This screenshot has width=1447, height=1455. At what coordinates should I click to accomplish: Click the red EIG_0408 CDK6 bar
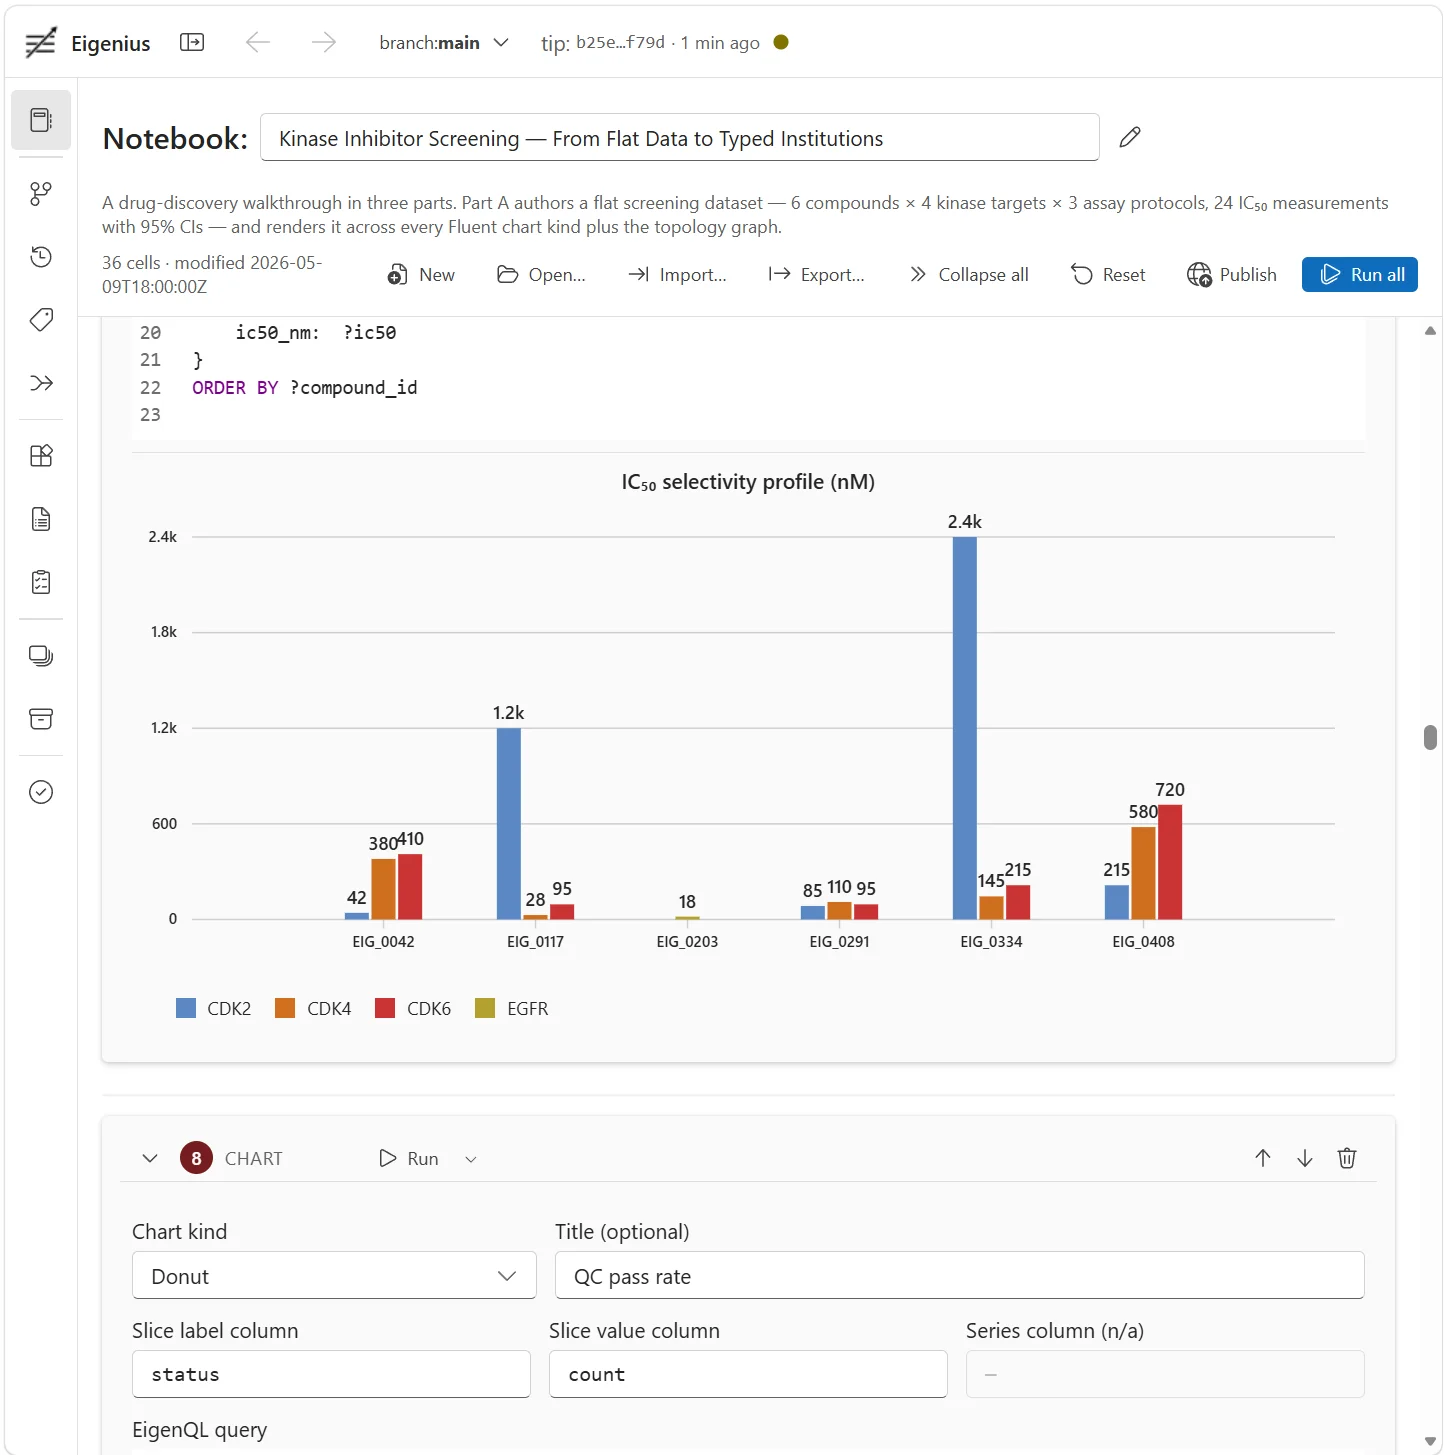[x=1170, y=862]
